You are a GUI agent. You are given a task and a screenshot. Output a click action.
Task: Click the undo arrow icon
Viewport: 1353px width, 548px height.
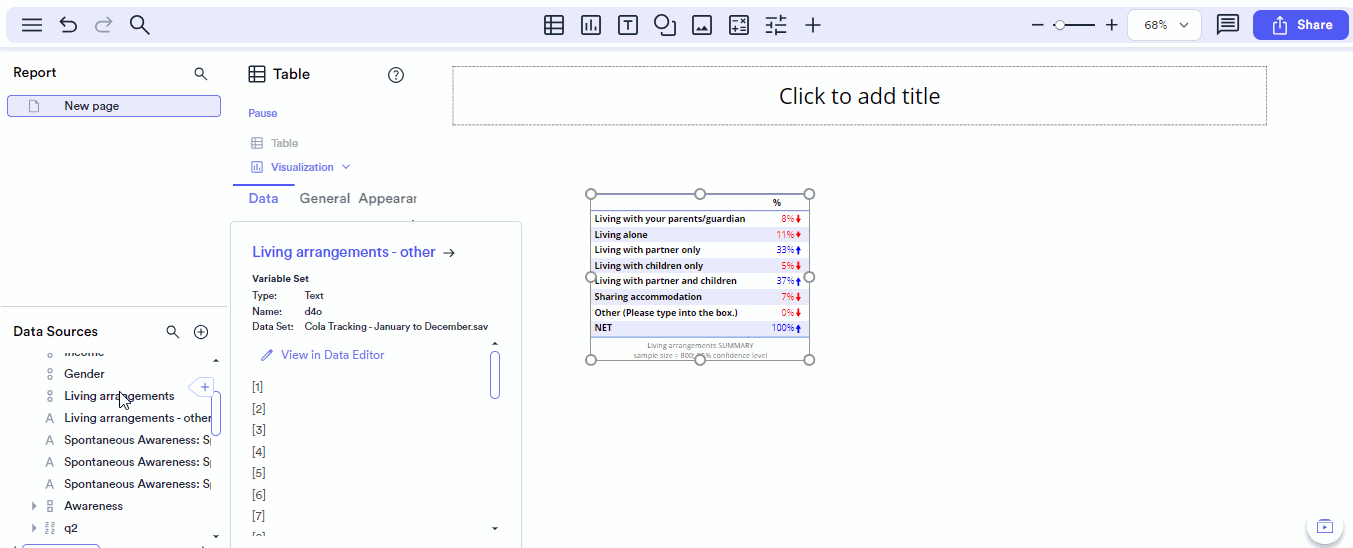pyautogui.click(x=68, y=25)
